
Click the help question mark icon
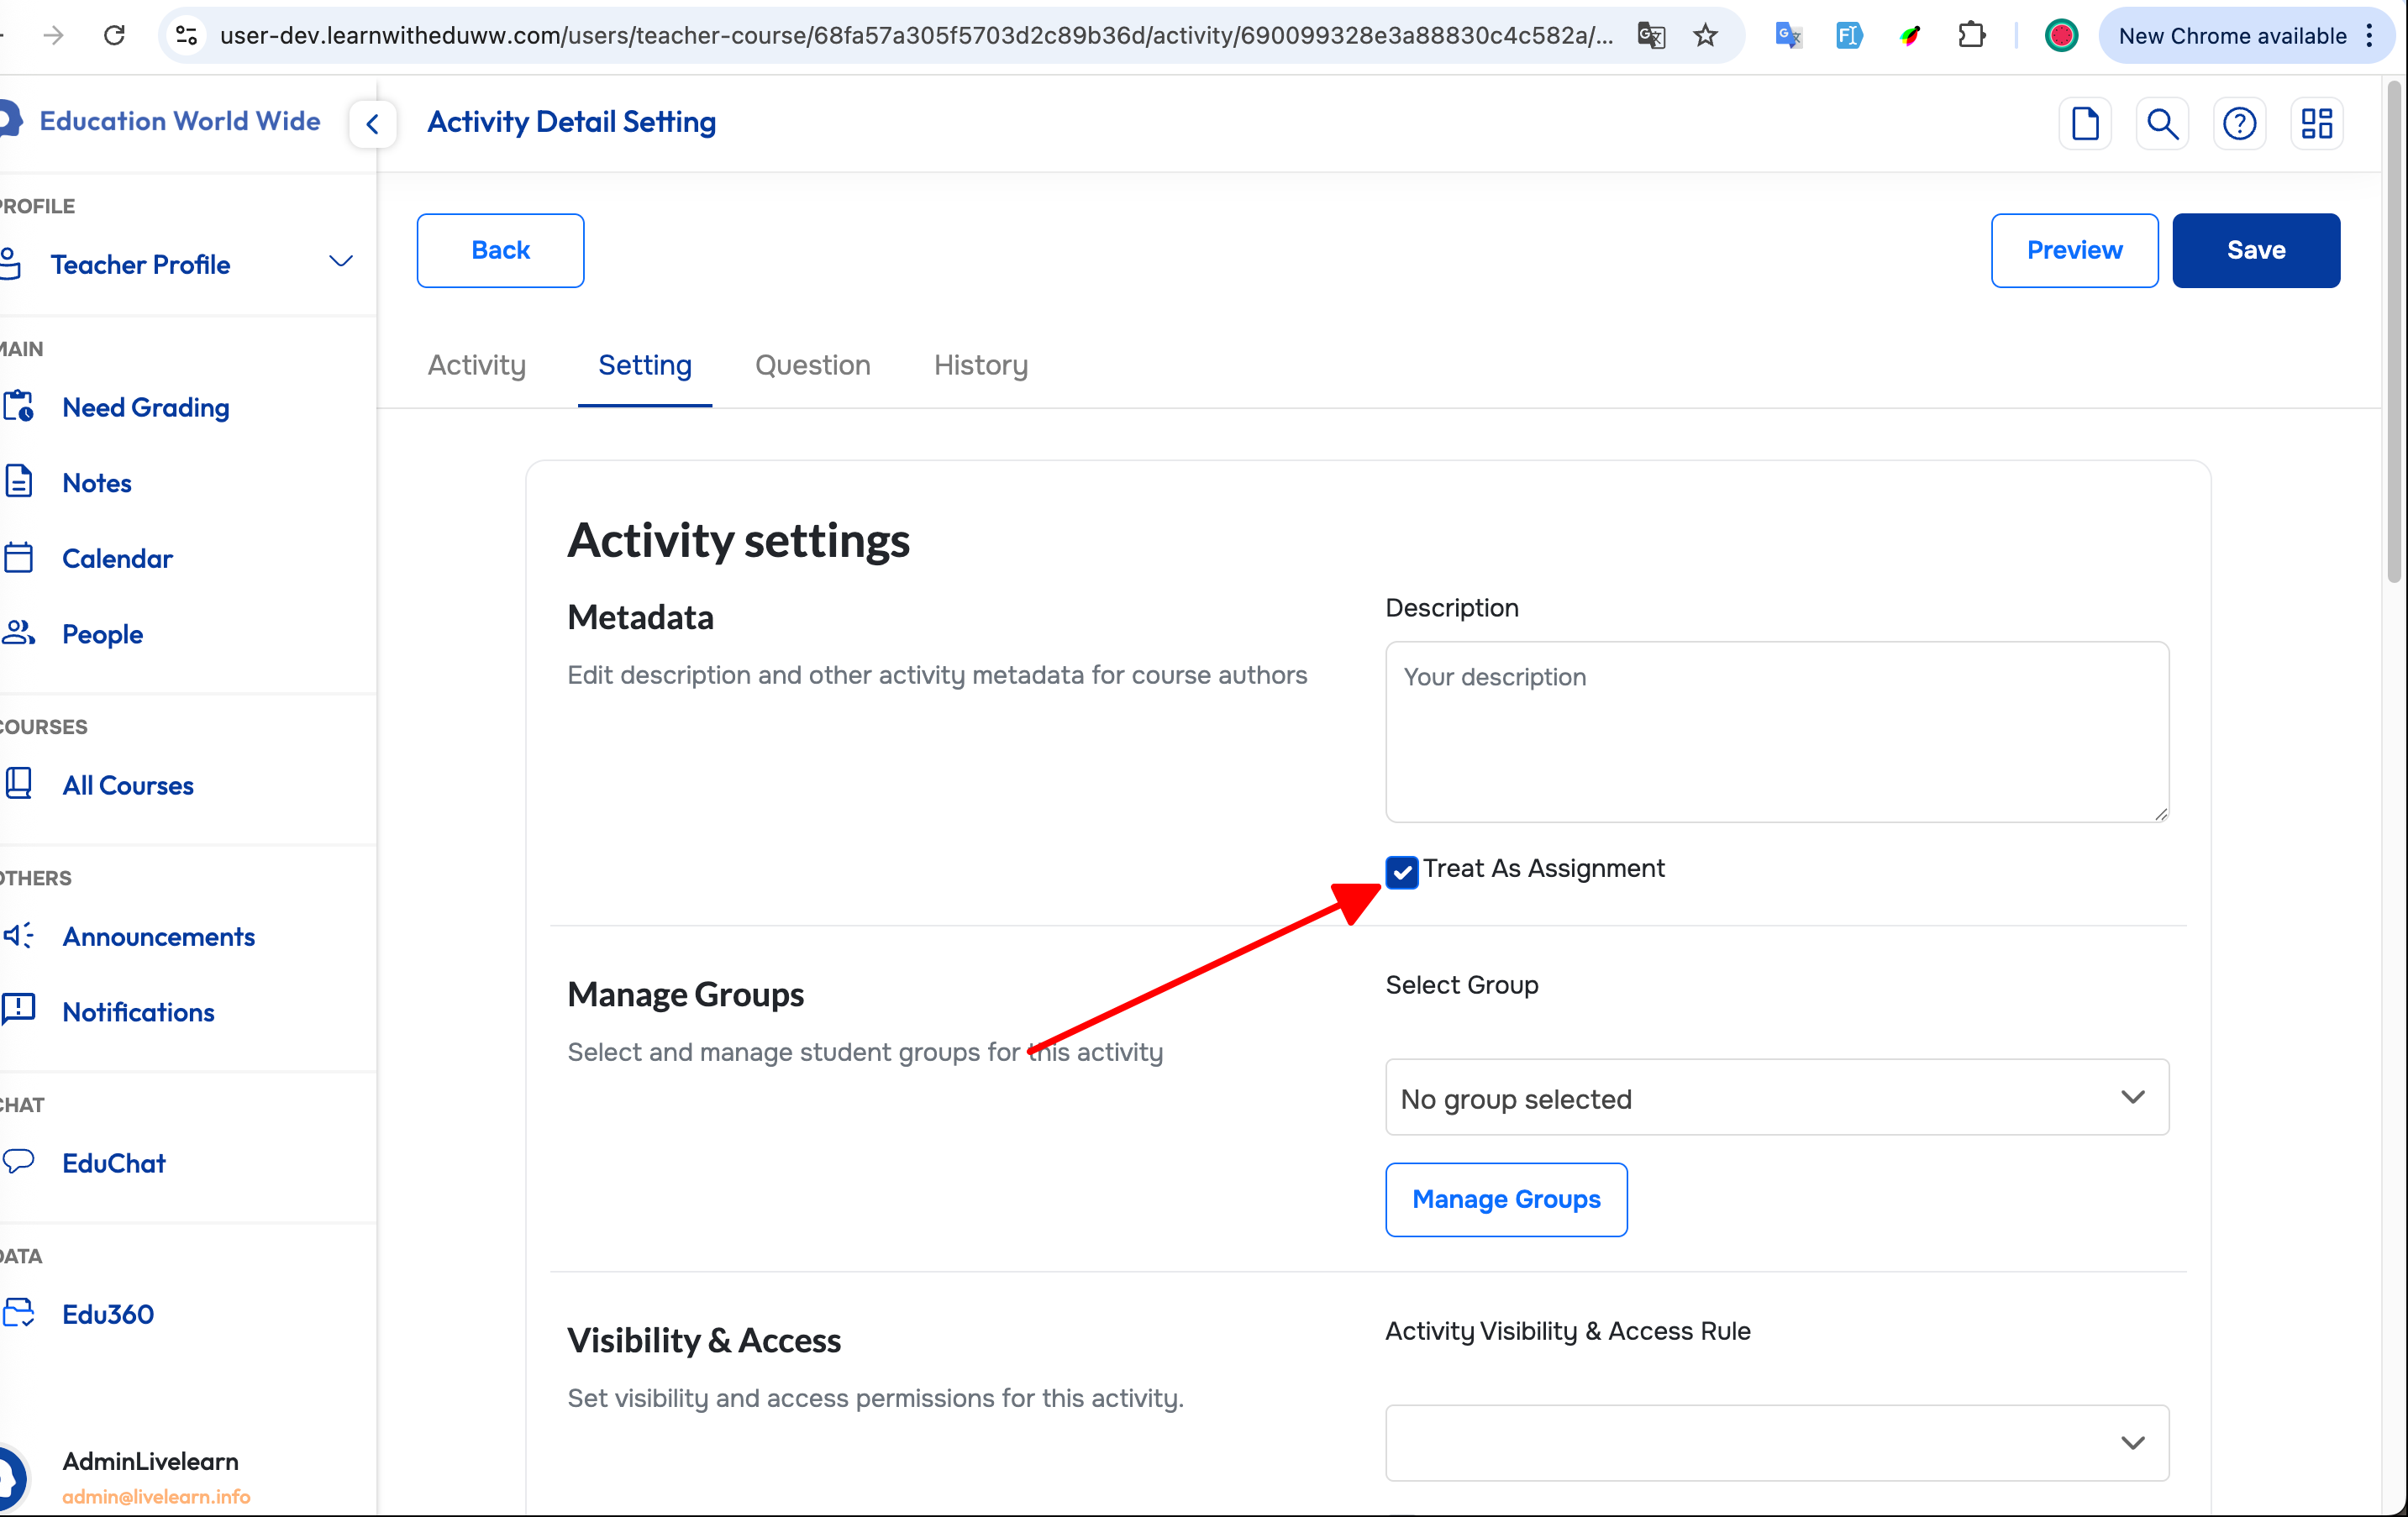[2239, 124]
